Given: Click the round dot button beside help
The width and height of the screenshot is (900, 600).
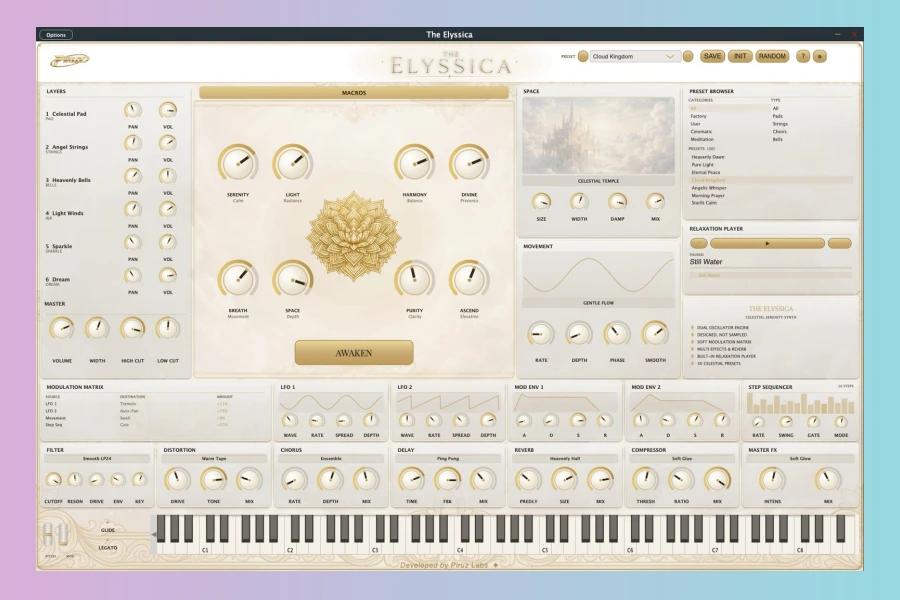Looking at the screenshot, I should click(820, 56).
